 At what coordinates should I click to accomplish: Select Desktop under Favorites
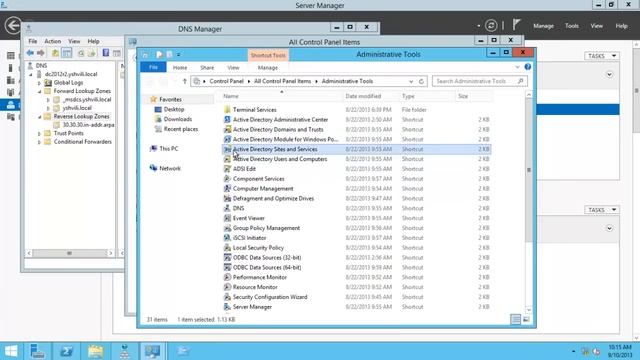[x=174, y=109]
